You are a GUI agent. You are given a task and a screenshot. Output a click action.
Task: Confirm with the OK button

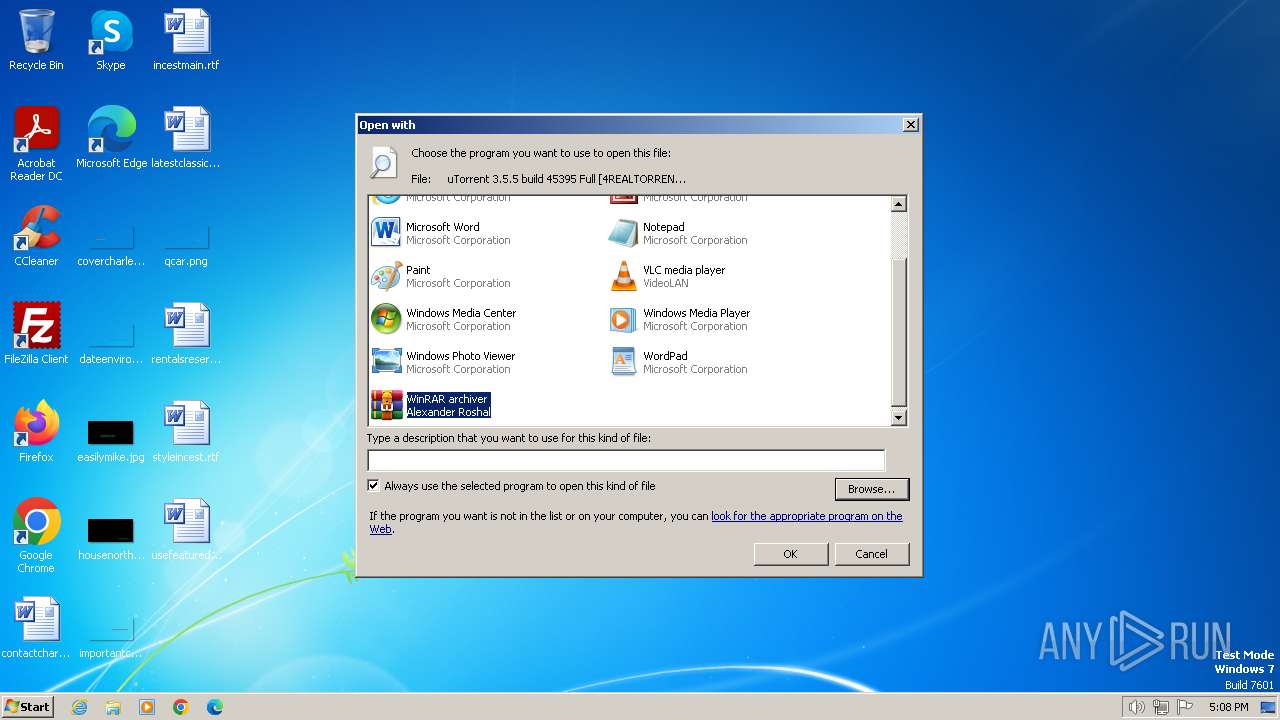[791, 554]
